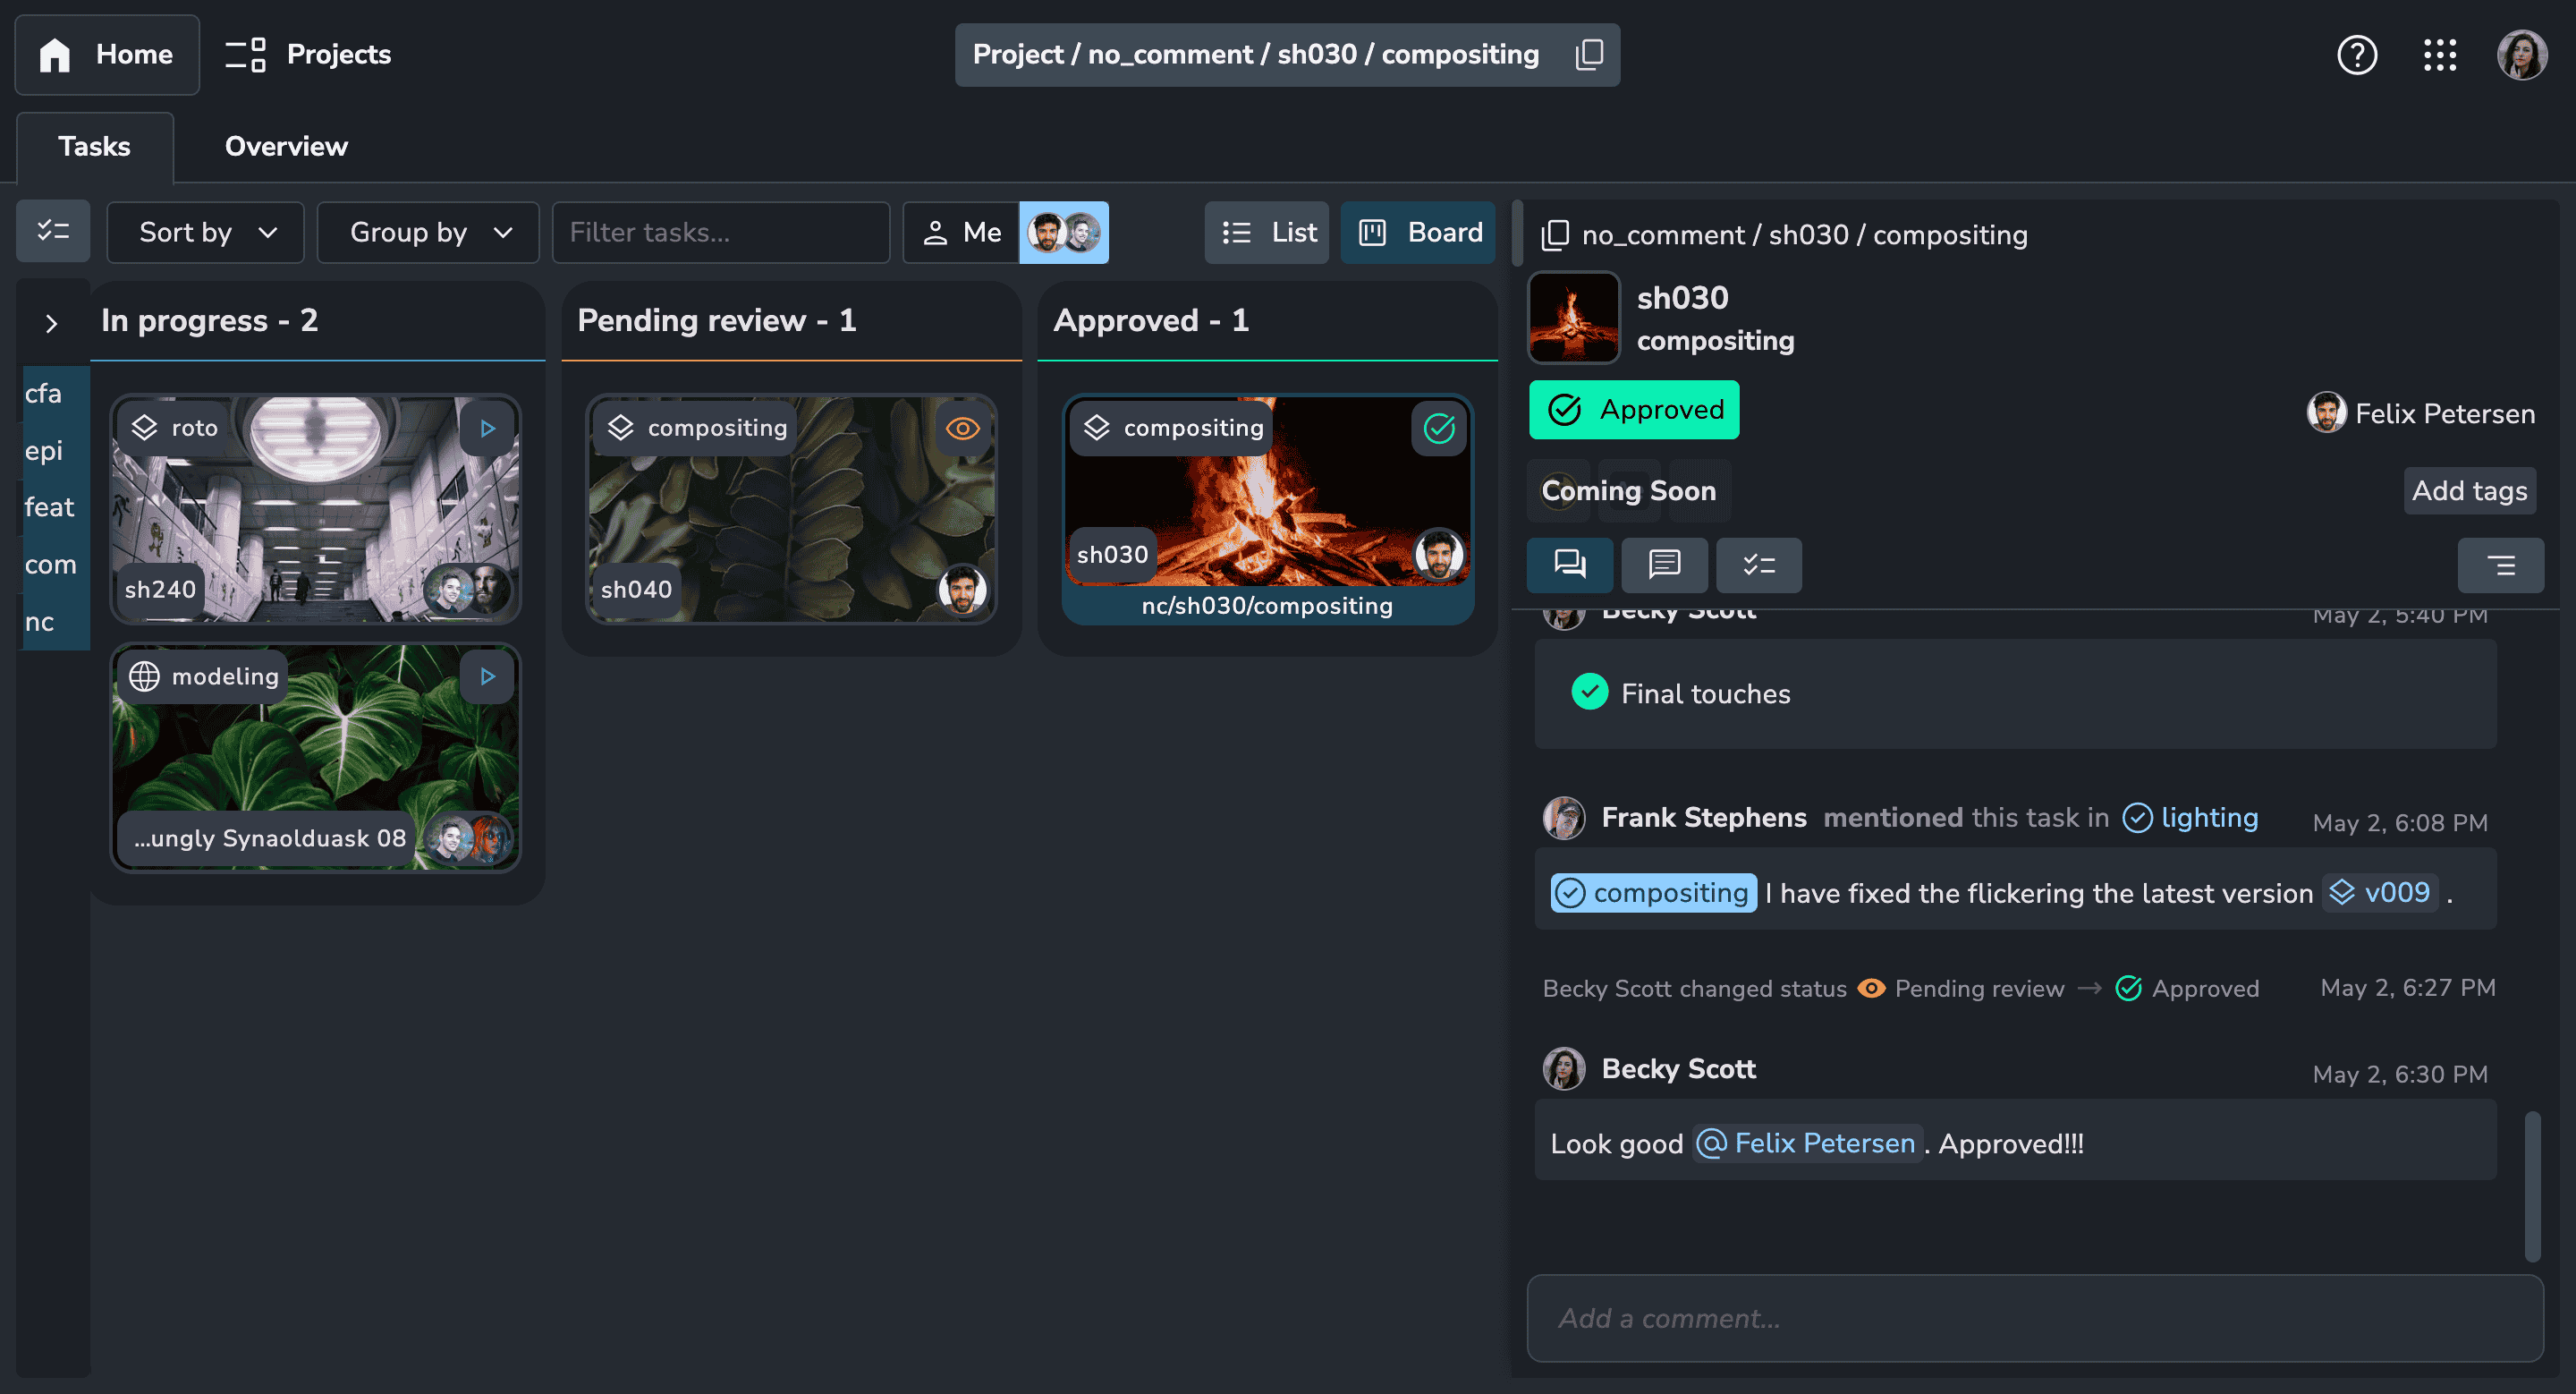Image resolution: width=2576 pixels, height=1394 pixels.
Task: Expand the Sort by dropdown
Action: tap(204, 232)
